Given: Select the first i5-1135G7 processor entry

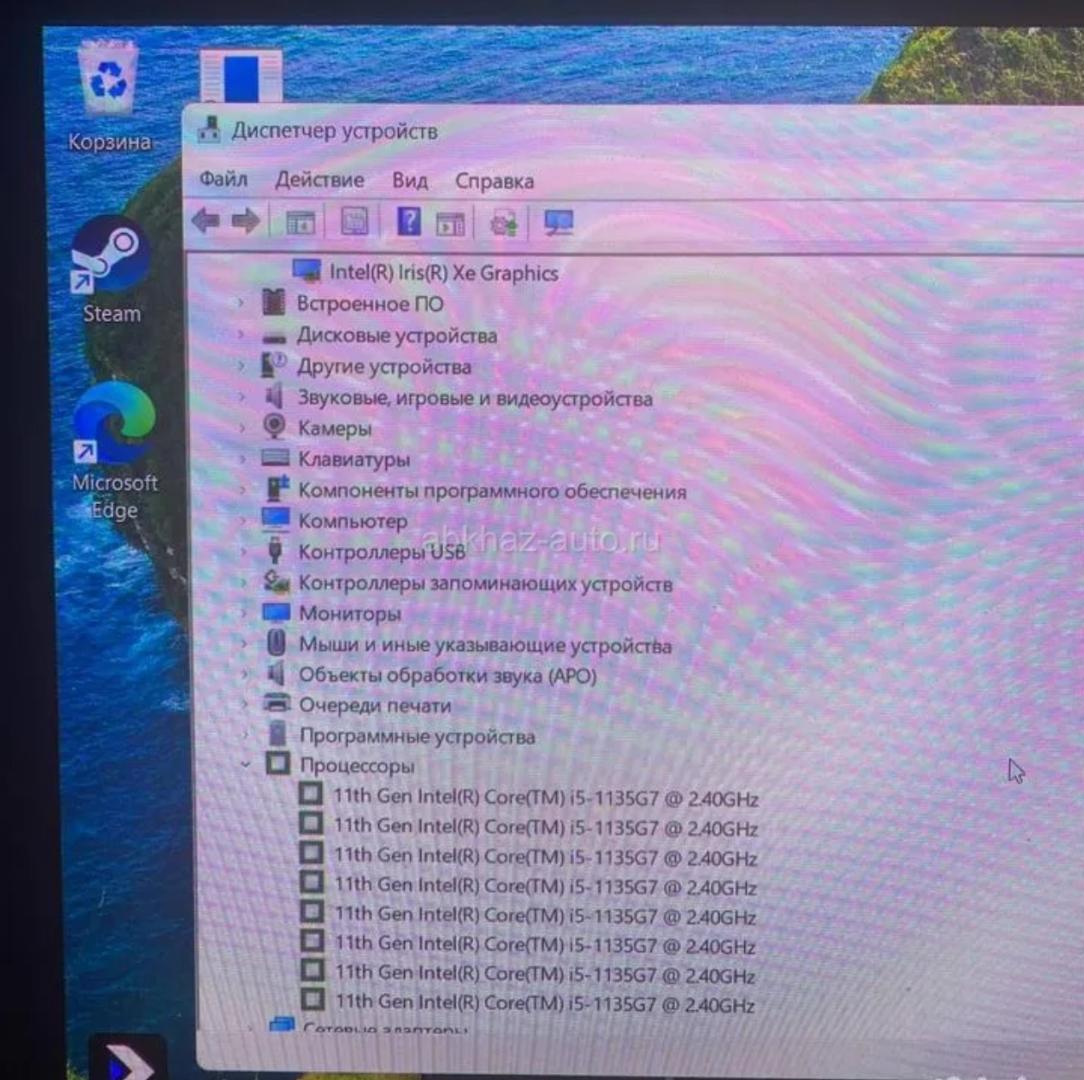Looking at the screenshot, I should coord(545,798).
